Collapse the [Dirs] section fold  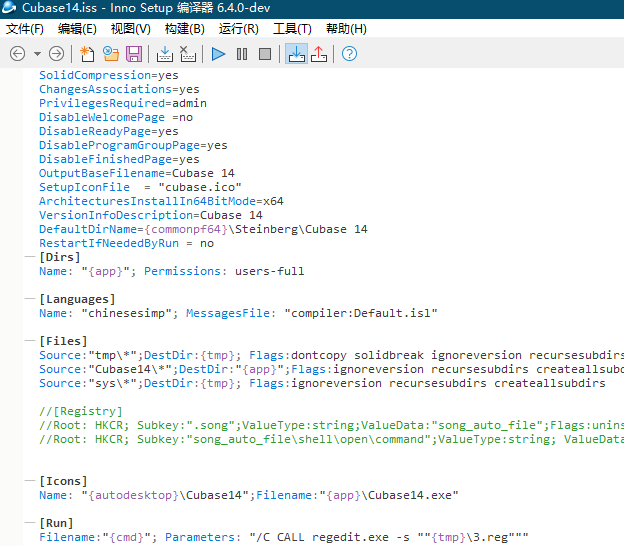(30, 257)
